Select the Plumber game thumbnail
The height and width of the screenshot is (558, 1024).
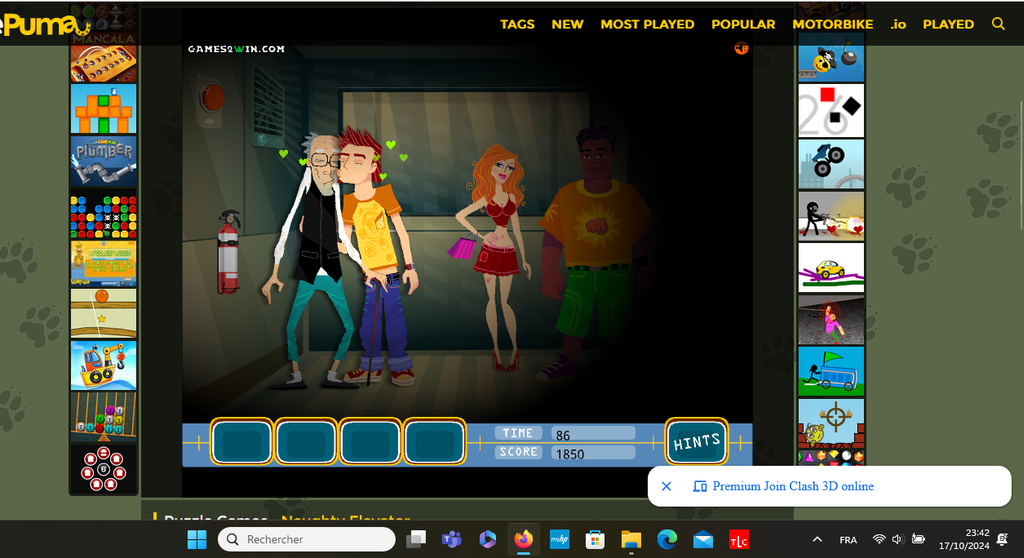pos(103,160)
